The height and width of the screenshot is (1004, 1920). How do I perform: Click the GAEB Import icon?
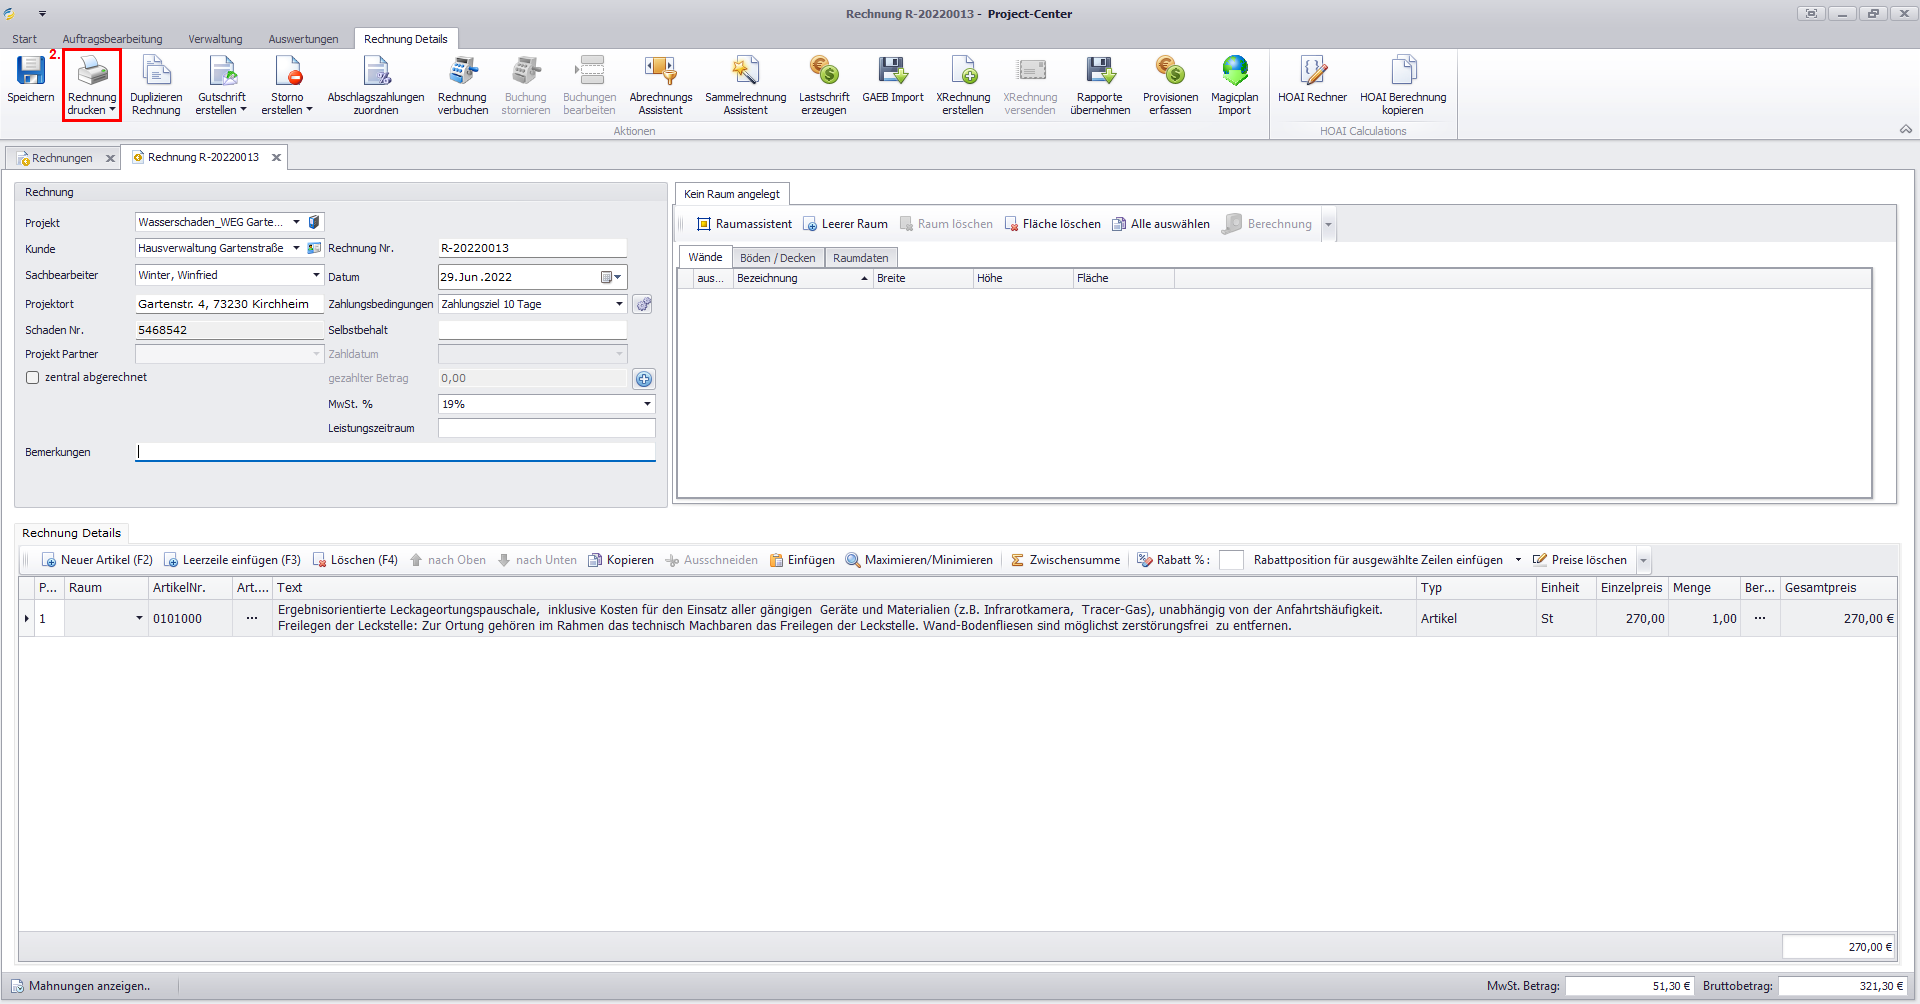pos(892,72)
